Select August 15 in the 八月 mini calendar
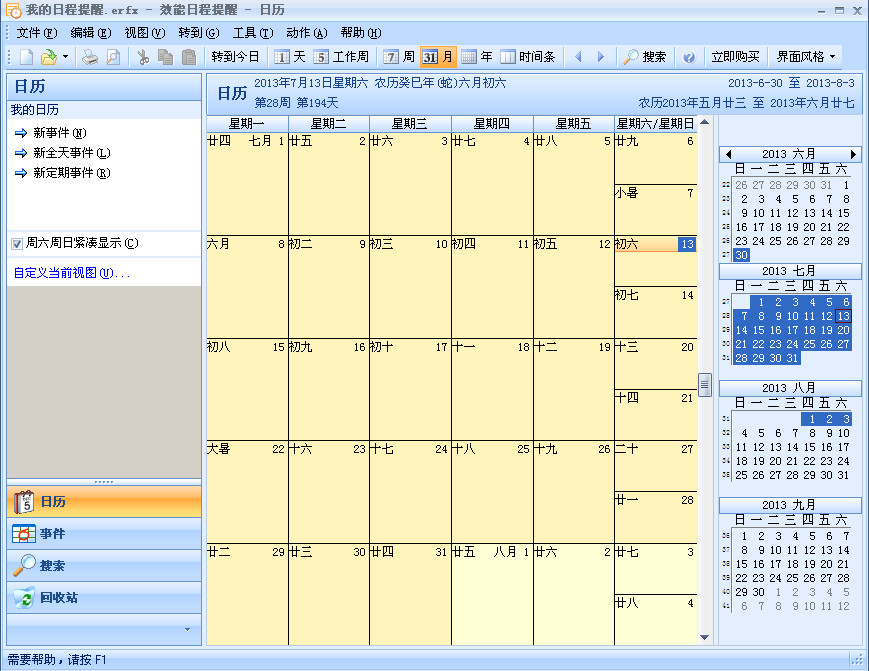869x671 pixels. coord(809,447)
